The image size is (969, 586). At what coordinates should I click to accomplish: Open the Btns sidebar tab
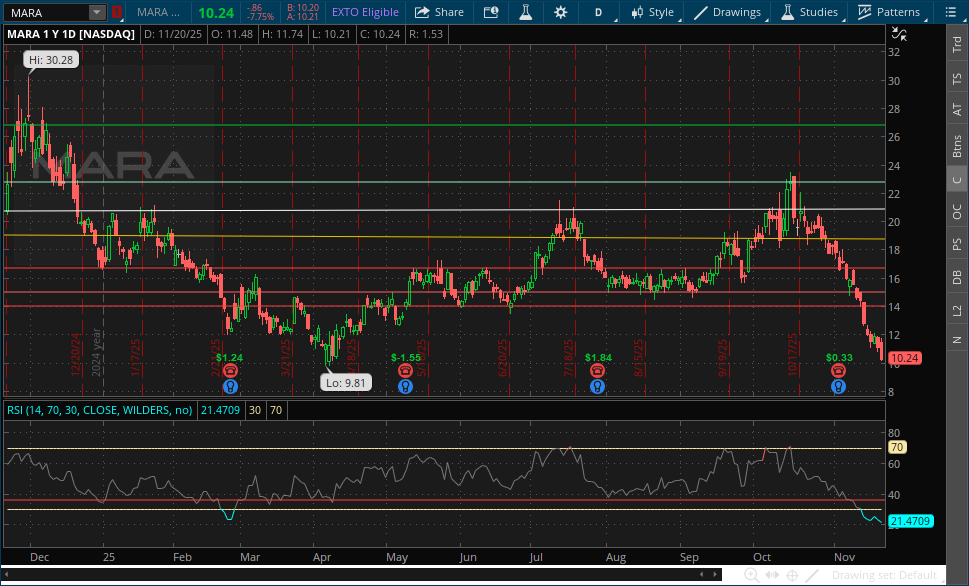957,146
